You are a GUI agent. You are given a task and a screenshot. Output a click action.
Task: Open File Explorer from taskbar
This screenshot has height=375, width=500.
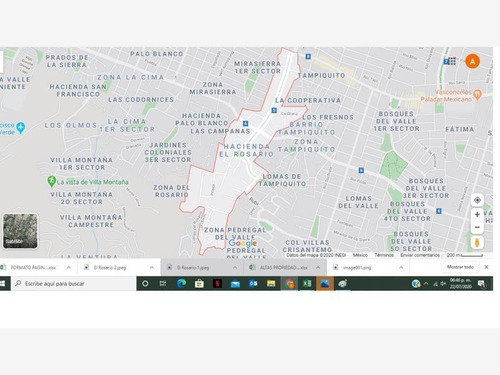coord(271,284)
